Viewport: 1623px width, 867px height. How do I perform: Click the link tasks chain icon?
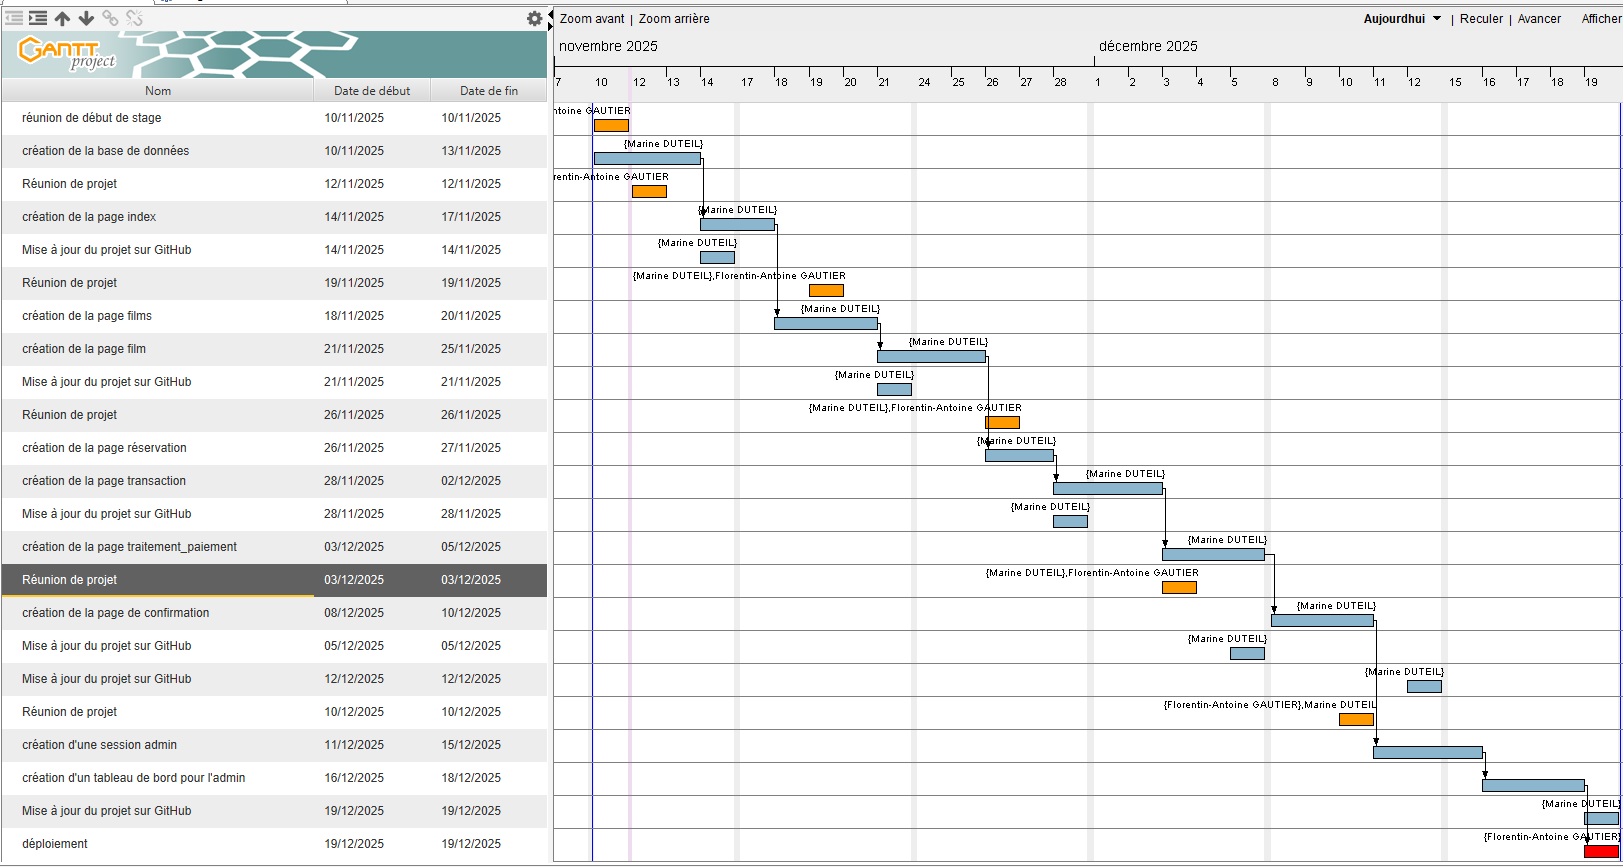point(110,18)
